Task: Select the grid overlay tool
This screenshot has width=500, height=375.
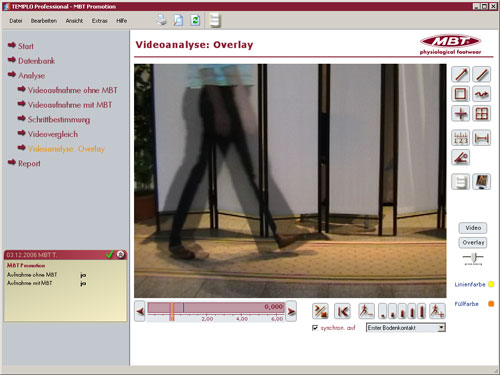Action: [x=482, y=113]
